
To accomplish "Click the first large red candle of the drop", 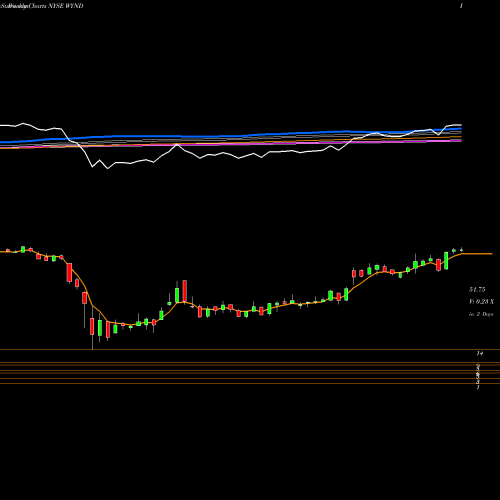I will (x=69, y=273).
